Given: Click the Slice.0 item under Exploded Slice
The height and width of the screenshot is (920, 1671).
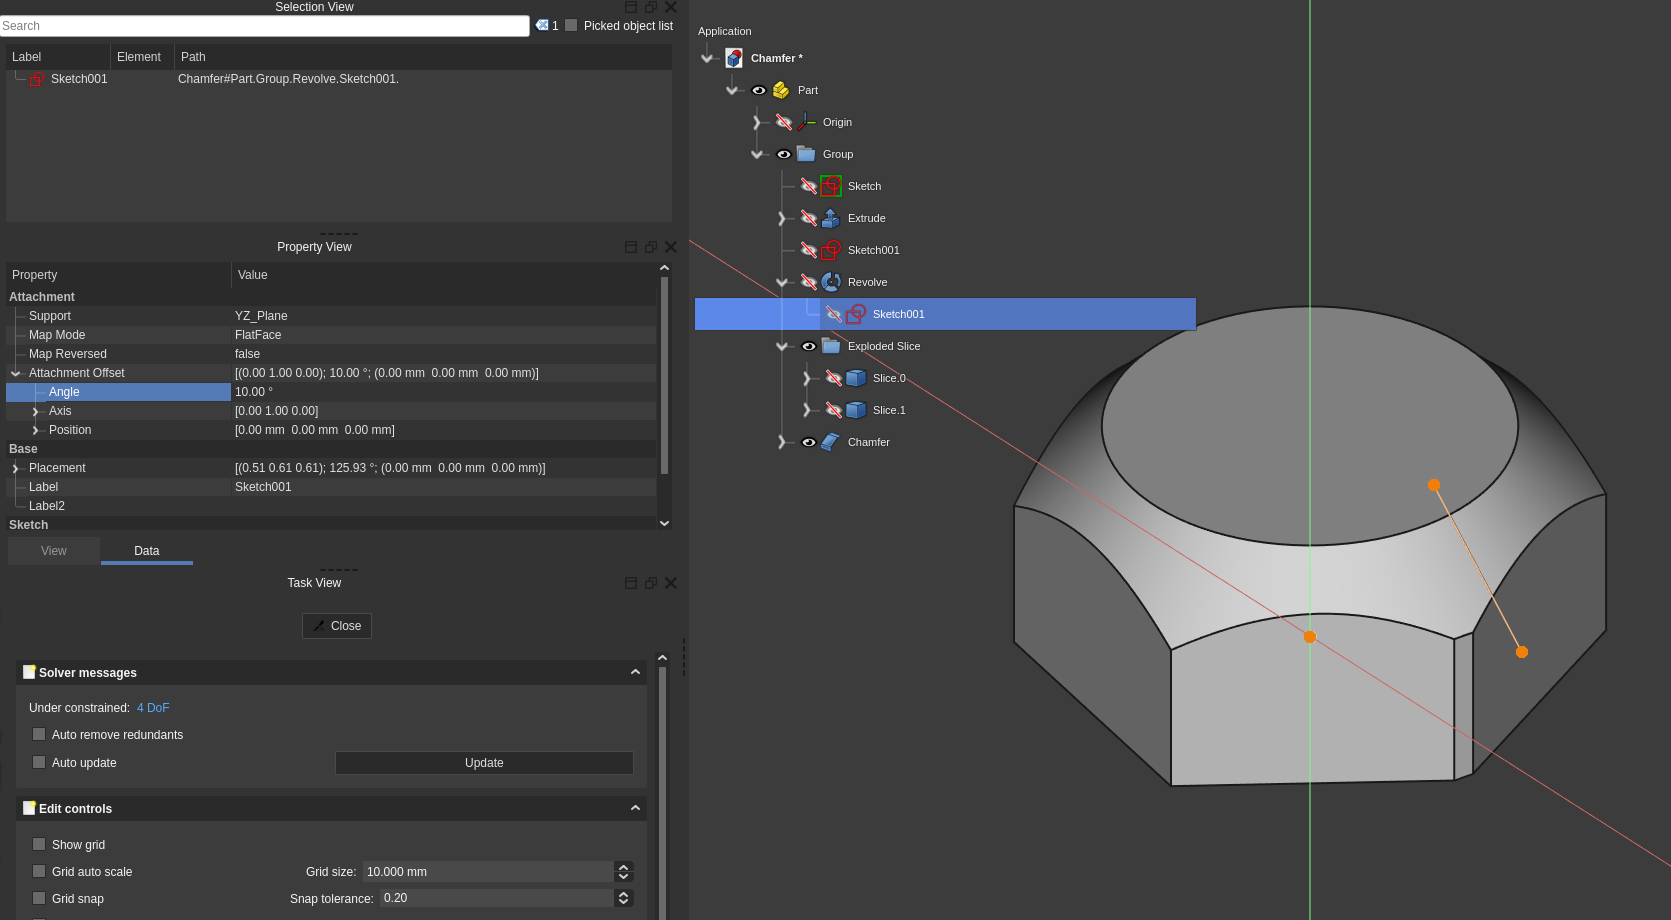Looking at the screenshot, I should [888, 378].
